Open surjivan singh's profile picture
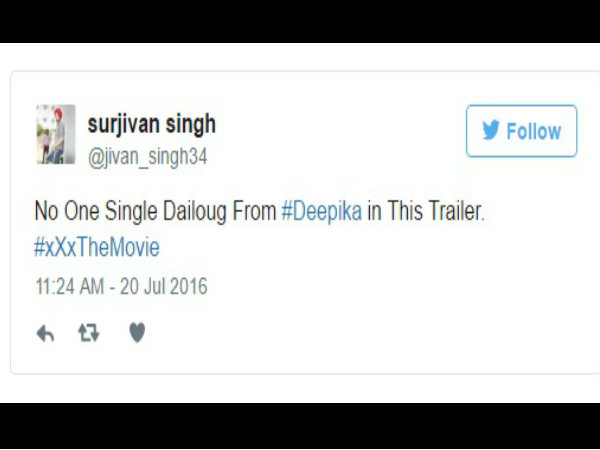600x450 pixels. click(x=56, y=134)
